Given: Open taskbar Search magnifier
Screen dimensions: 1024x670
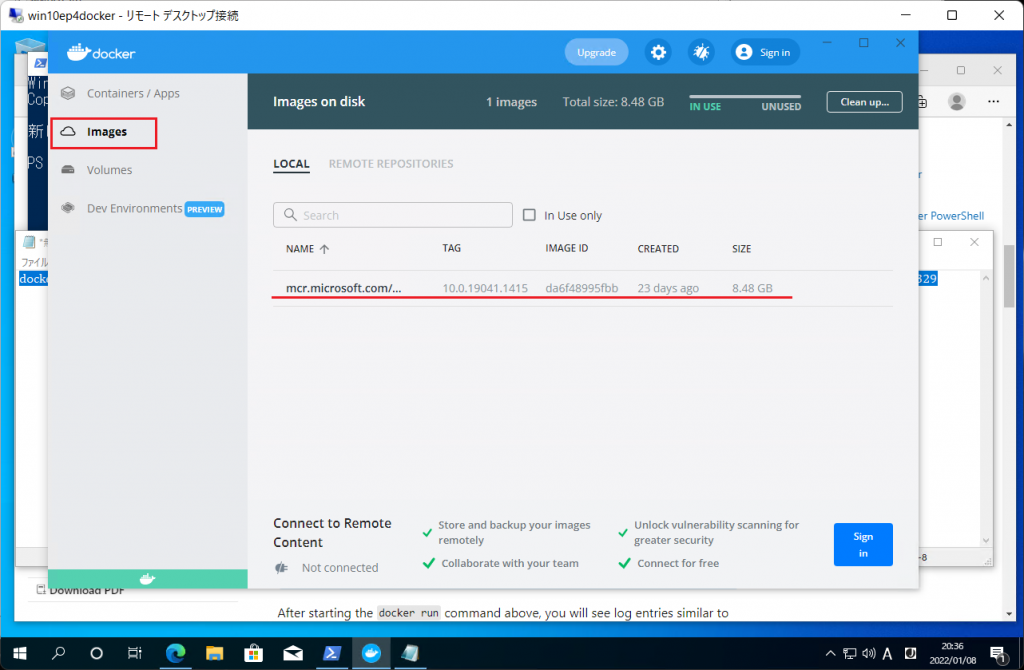Looking at the screenshot, I should 59,653.
